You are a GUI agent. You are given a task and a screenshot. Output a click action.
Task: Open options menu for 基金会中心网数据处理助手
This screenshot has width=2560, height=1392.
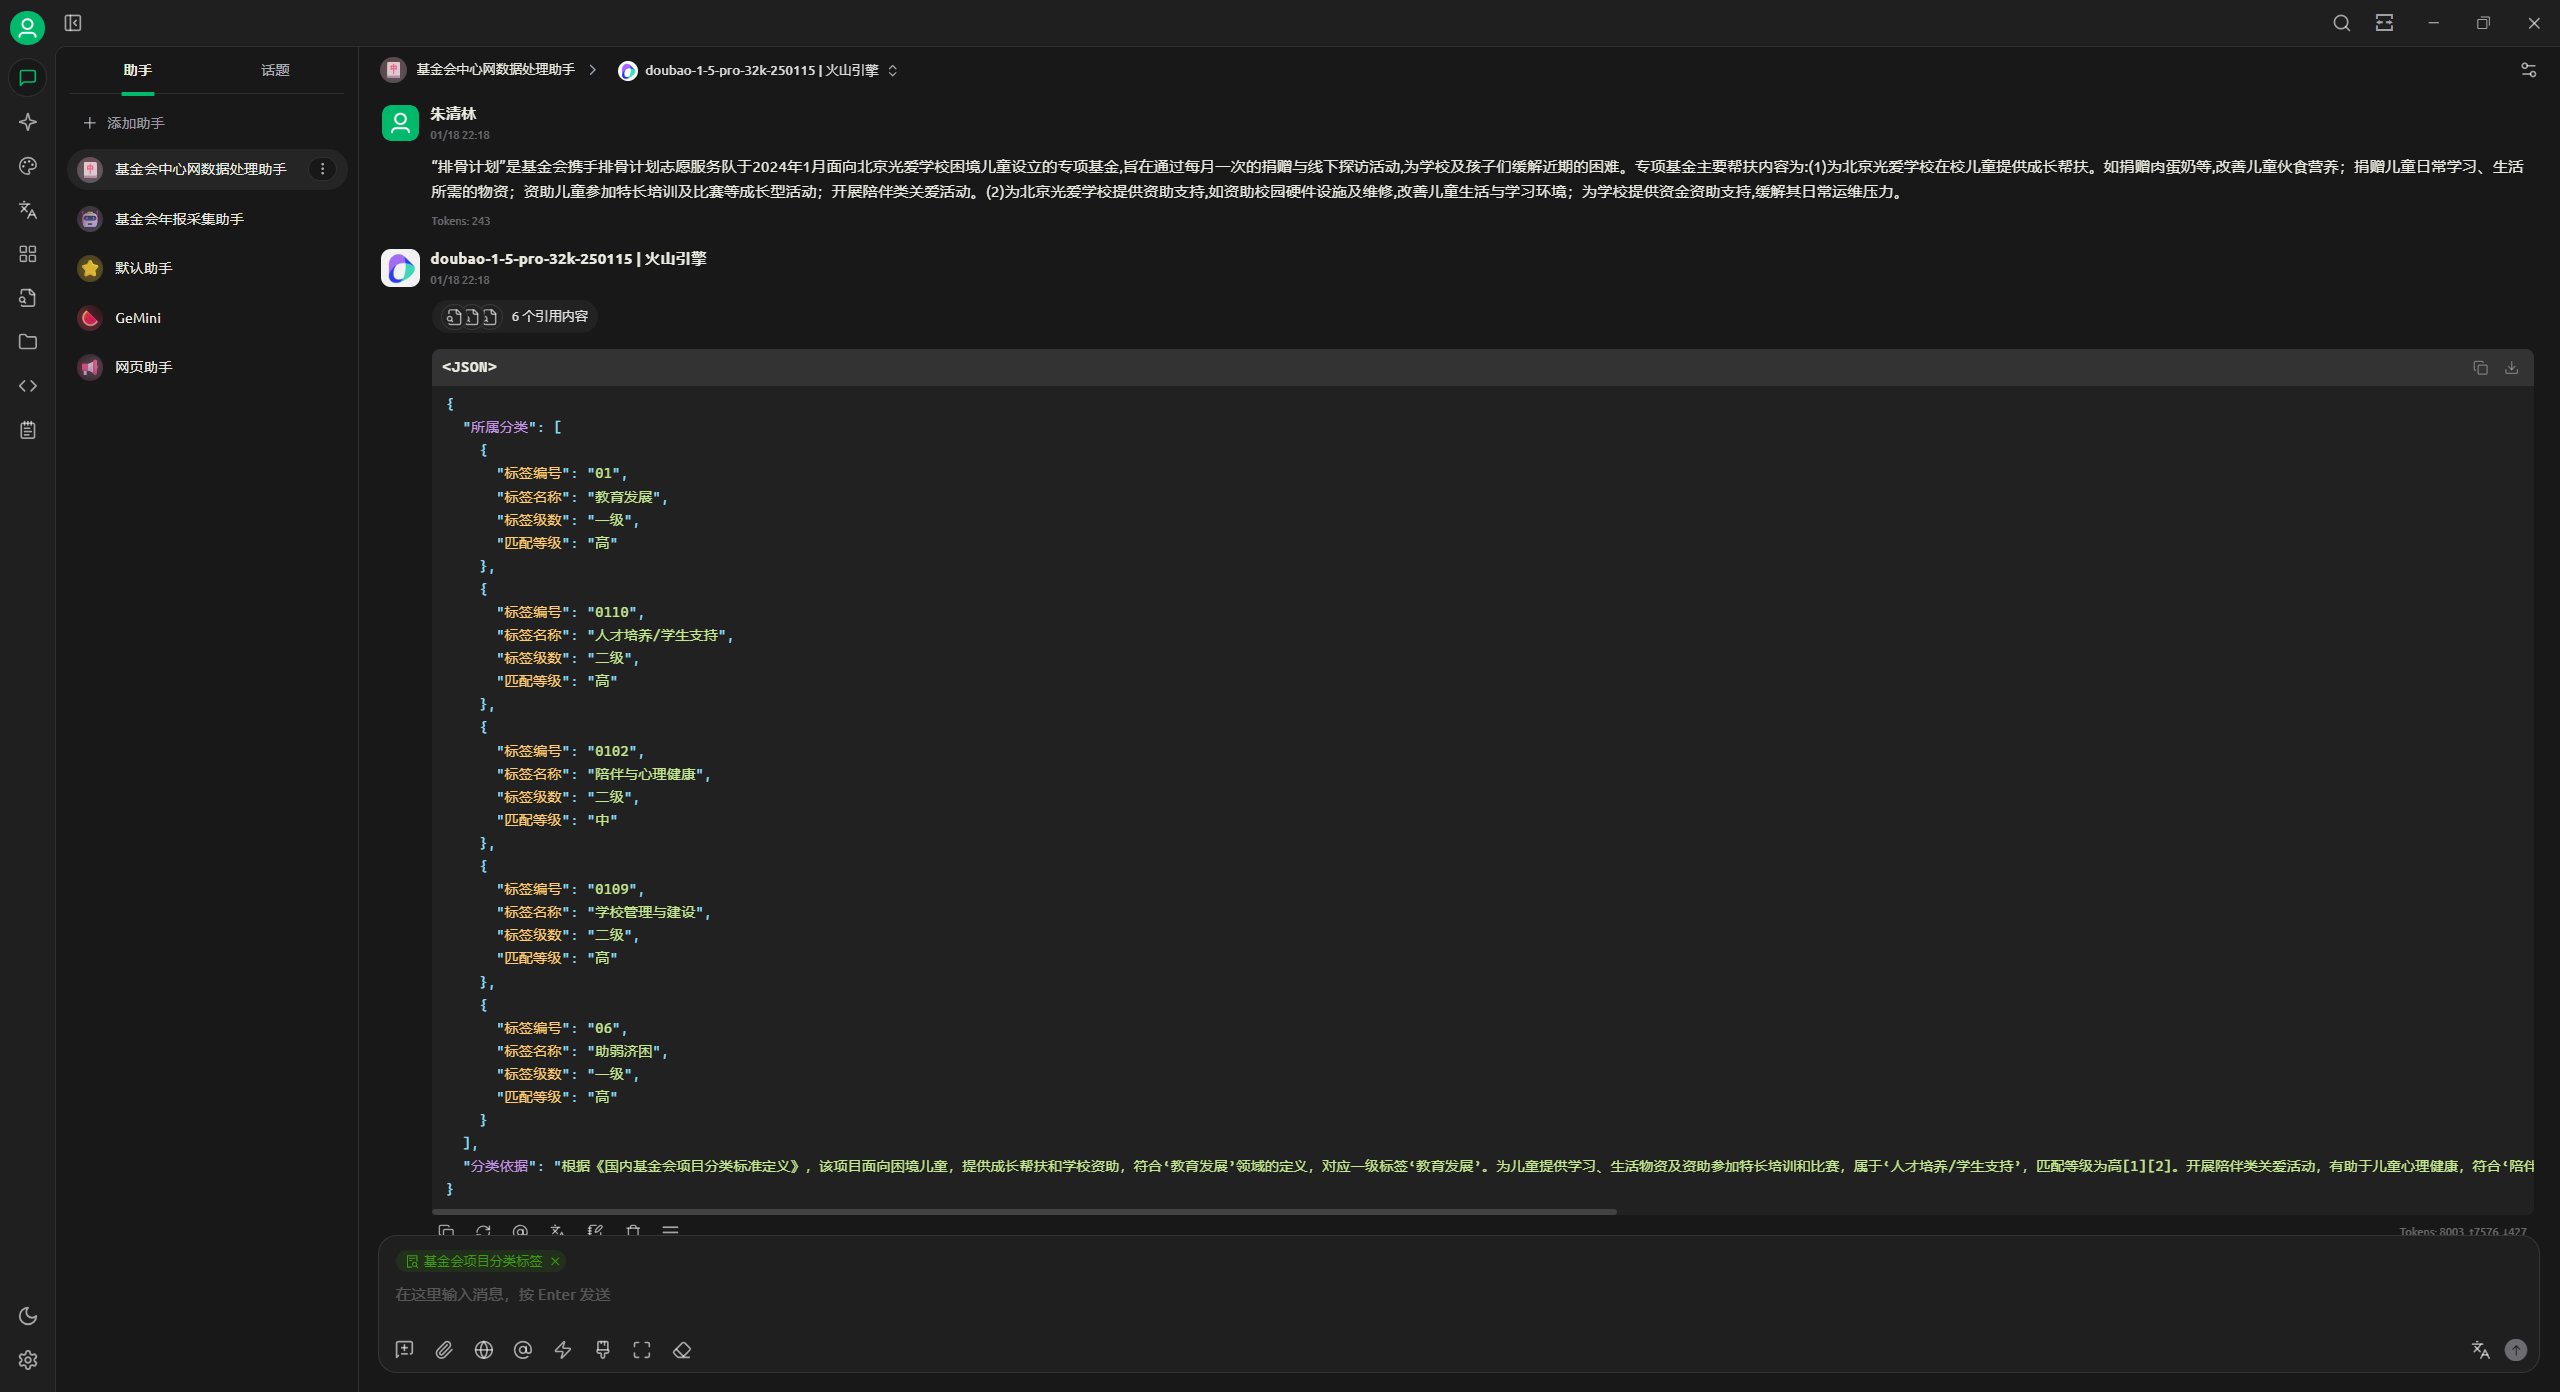pyautogui.click(x=322, y=169)
